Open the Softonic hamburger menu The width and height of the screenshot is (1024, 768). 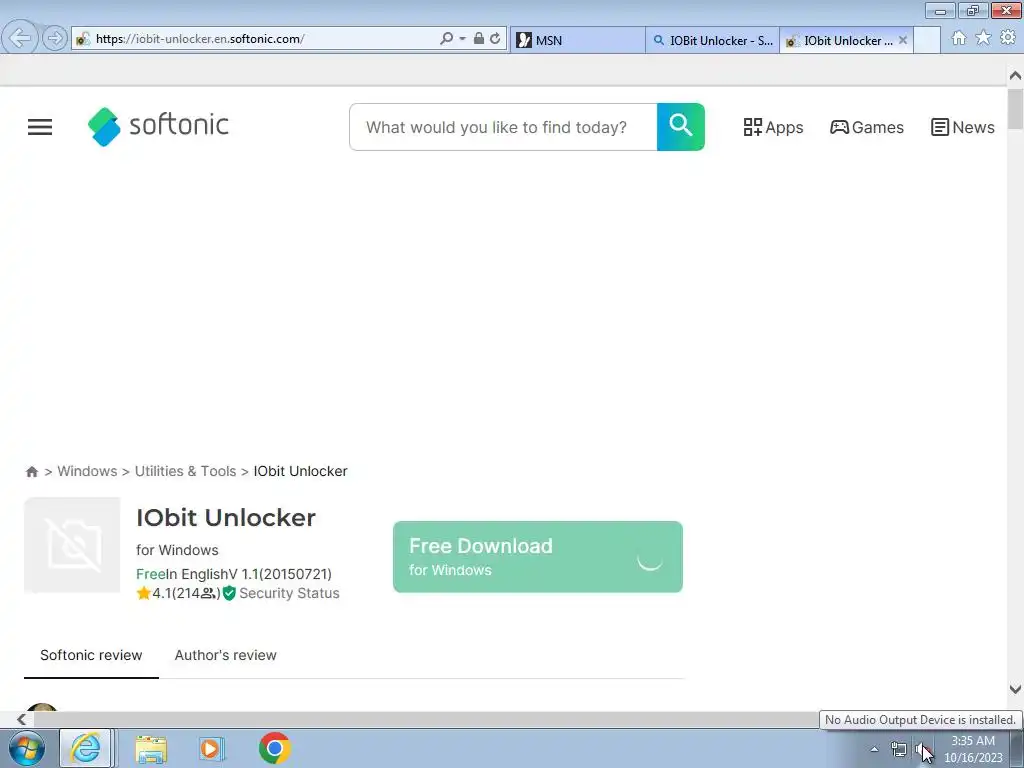click(x=40, y=127)
